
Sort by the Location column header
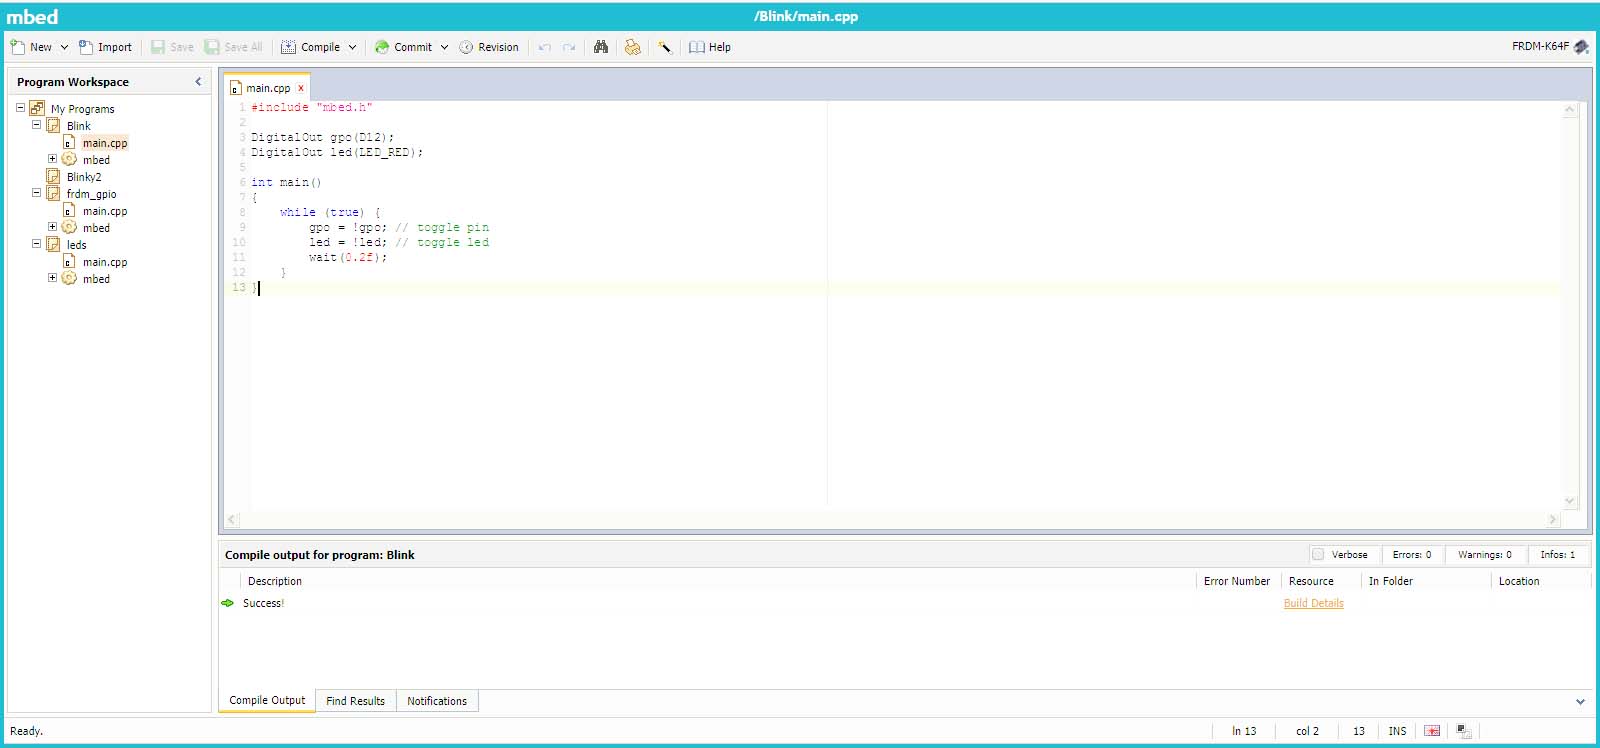pyautogui.click(x=1519, y=581)
